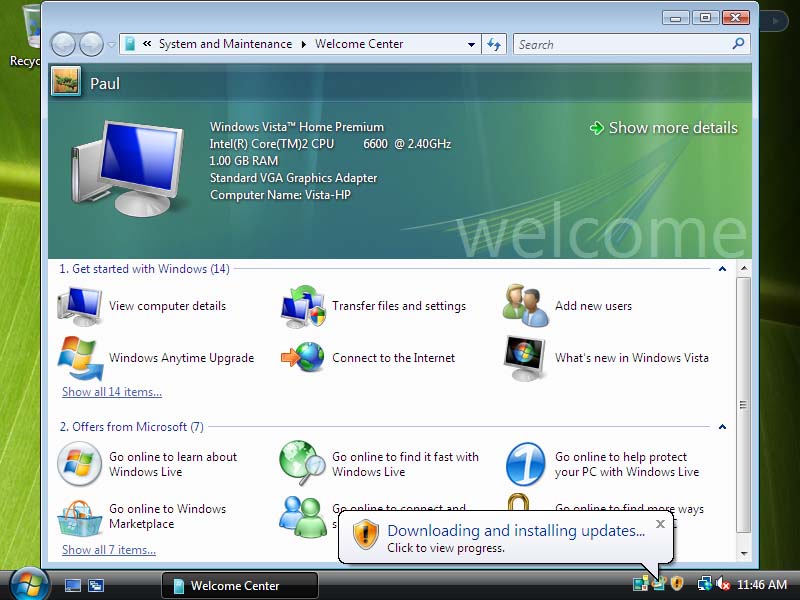Collapse the Get started with Windows section
The width and height of the screenshot is (800, 600).
click(x=722, y=269)
